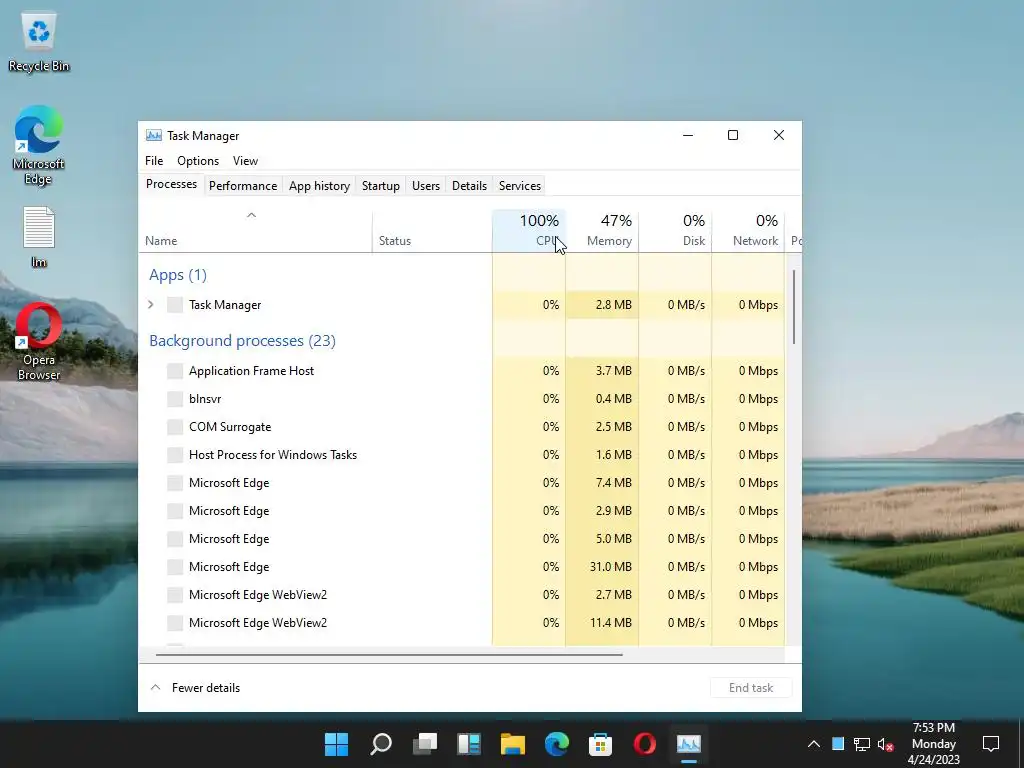Open Task View on the taskbar
1024x768 pixels.
[x=425, y=744]
